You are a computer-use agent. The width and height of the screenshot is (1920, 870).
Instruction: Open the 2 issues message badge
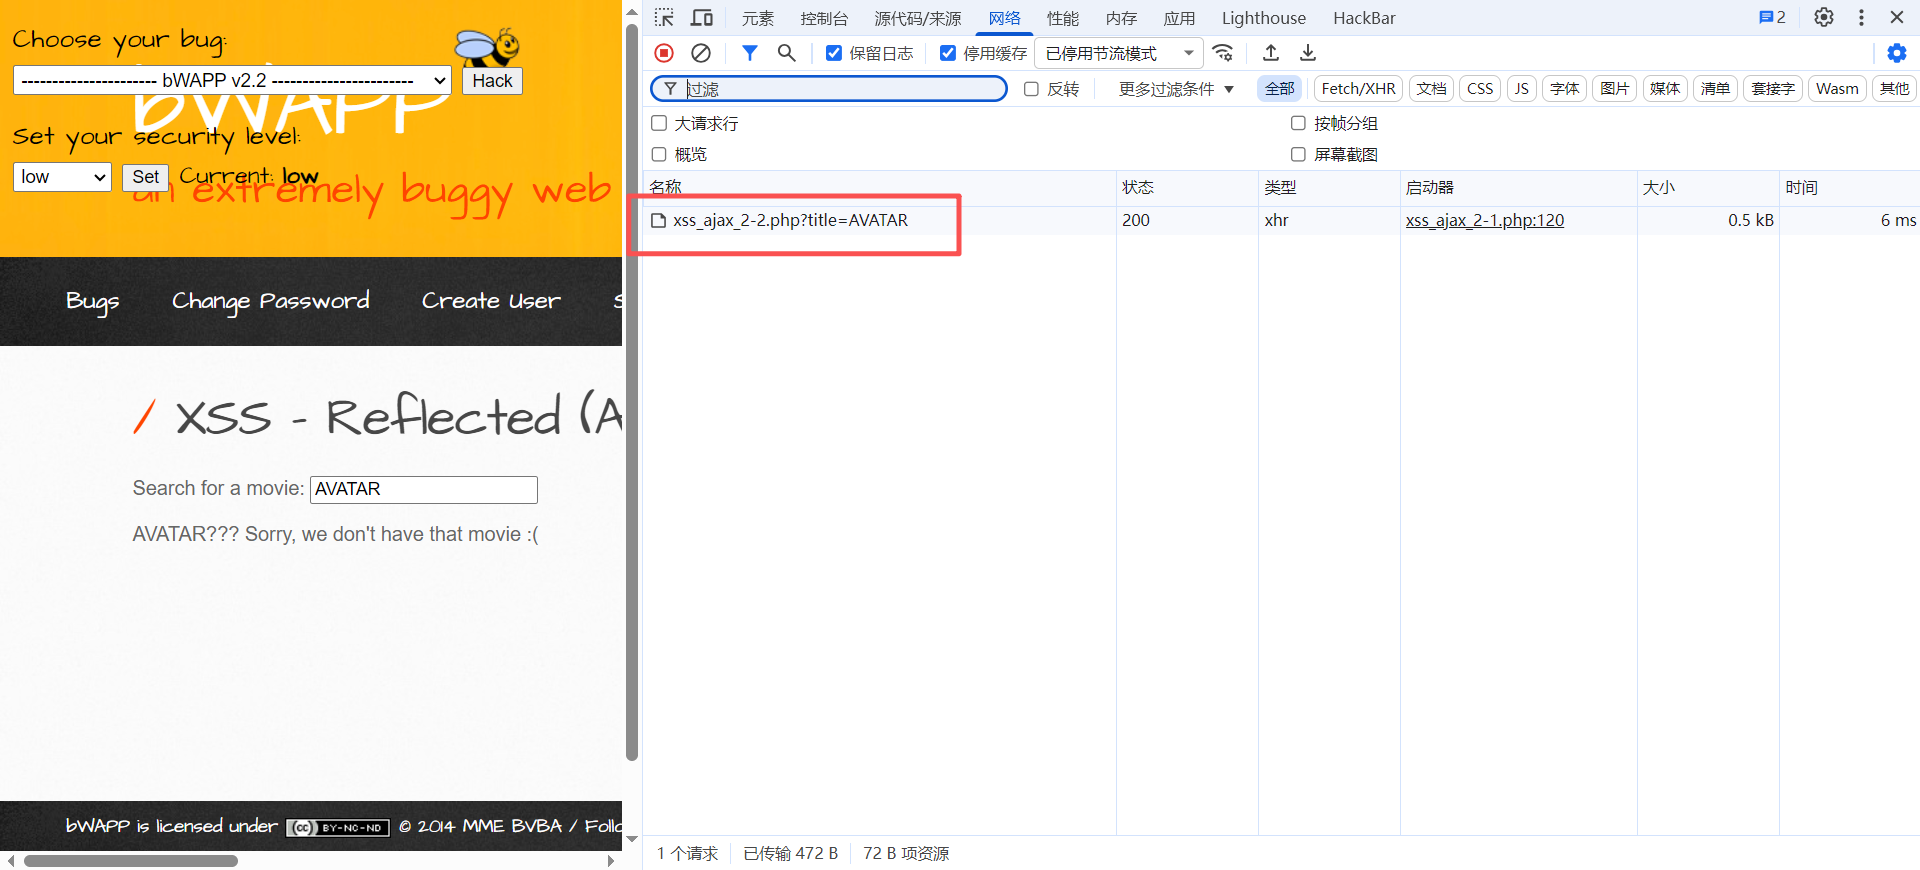click(x=1772, y=18)
